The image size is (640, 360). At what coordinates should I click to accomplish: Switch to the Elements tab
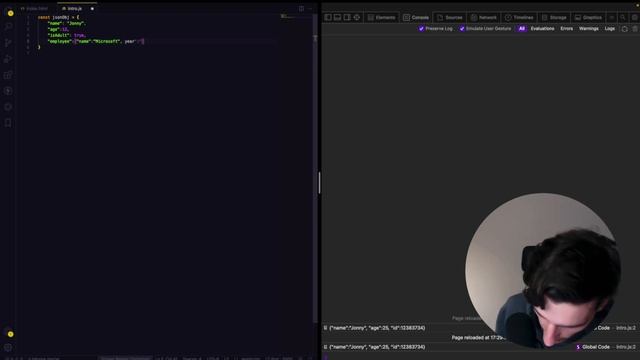(x=382, y=18)
